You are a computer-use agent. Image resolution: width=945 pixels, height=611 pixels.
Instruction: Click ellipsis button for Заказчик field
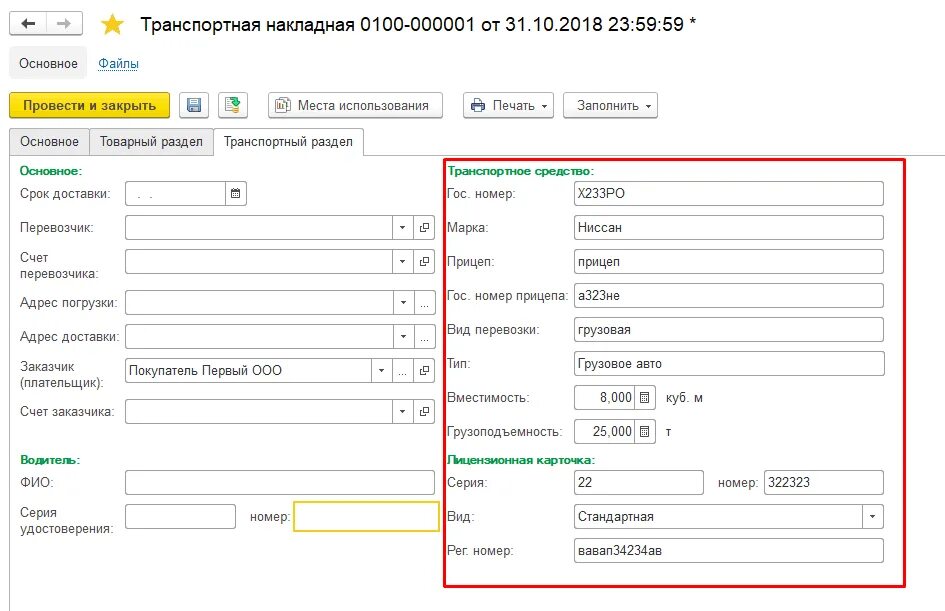pyautogui.click(x=403, y=371)
